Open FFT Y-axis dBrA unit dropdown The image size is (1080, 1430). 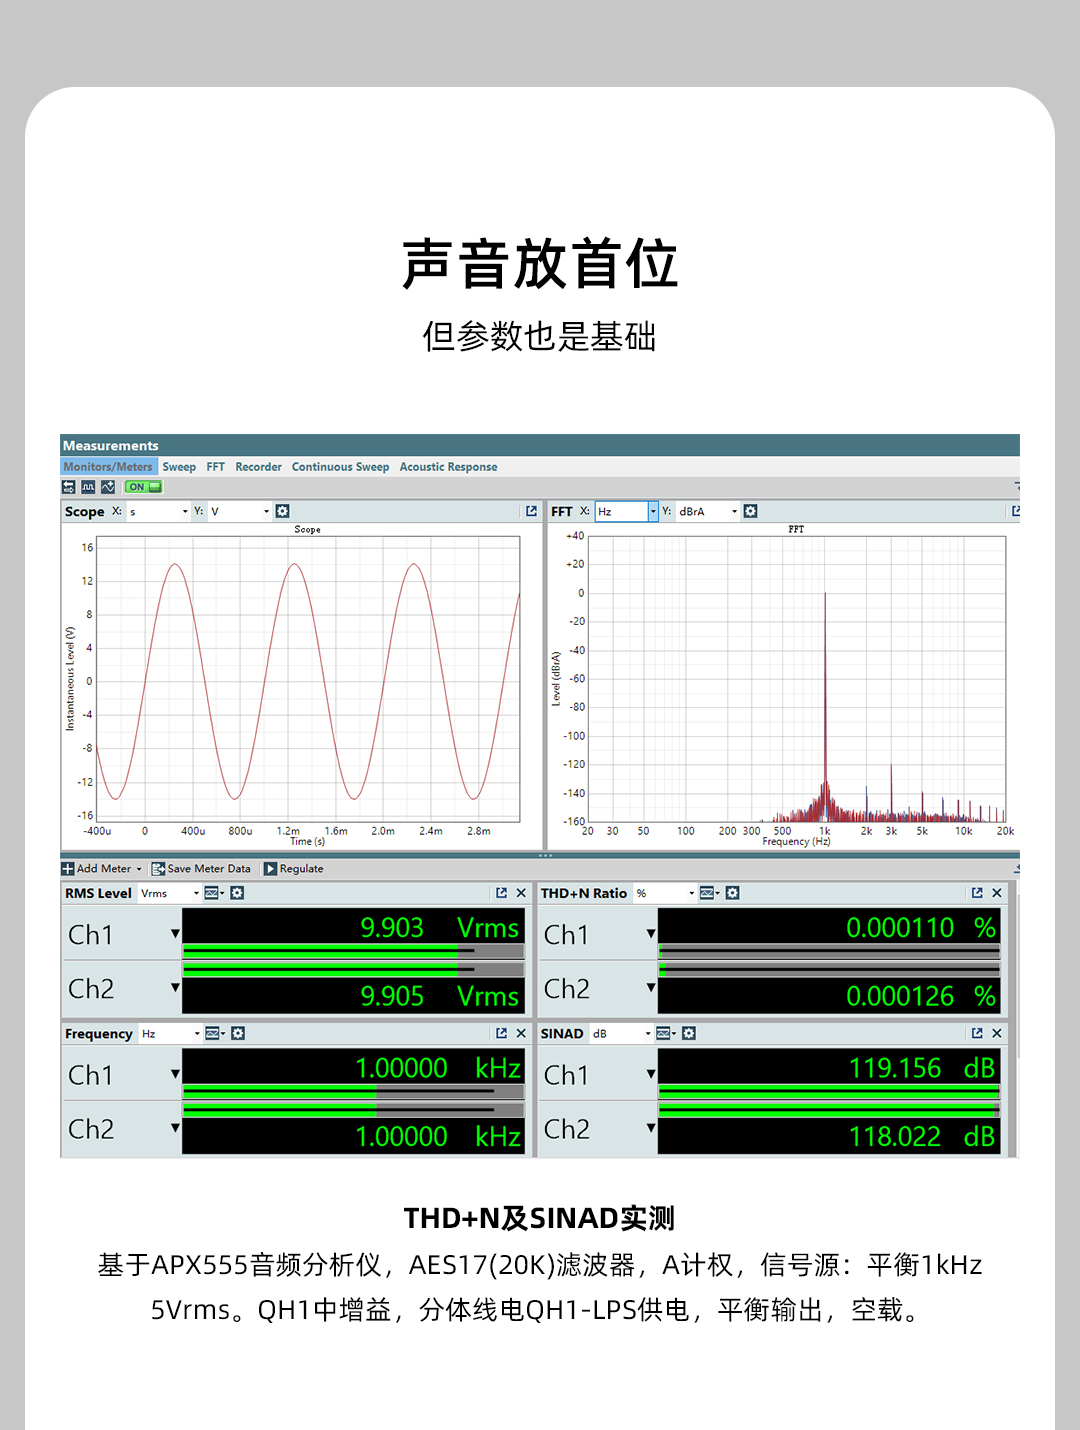pyautogui.click(x=734, y=511)
